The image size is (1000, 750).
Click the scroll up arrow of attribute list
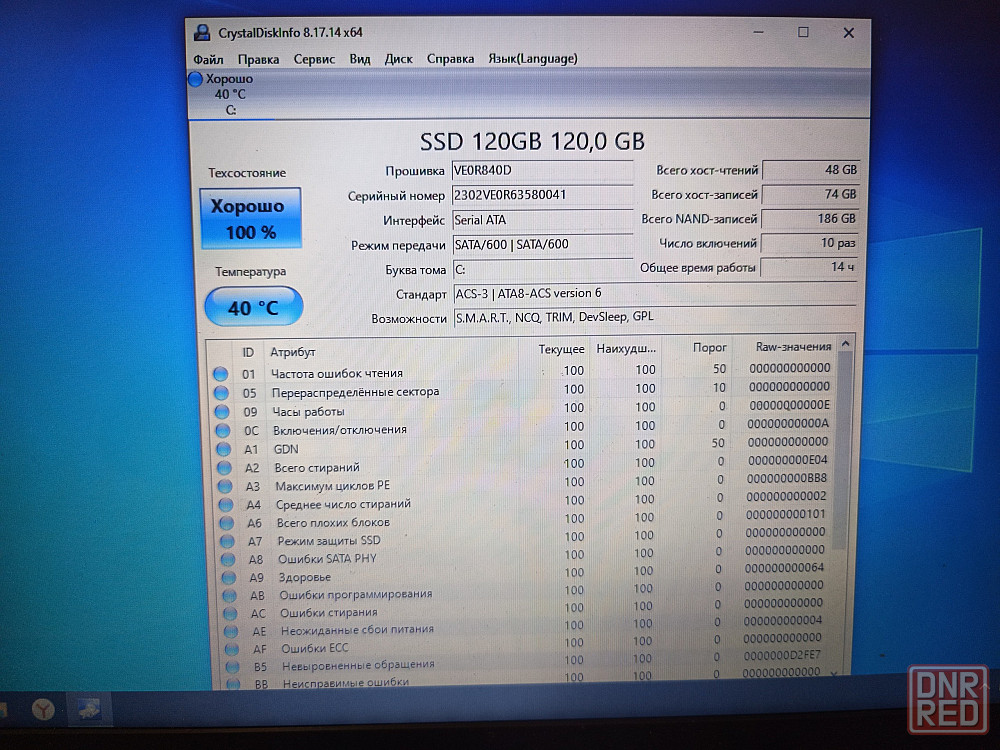[846, 344]
